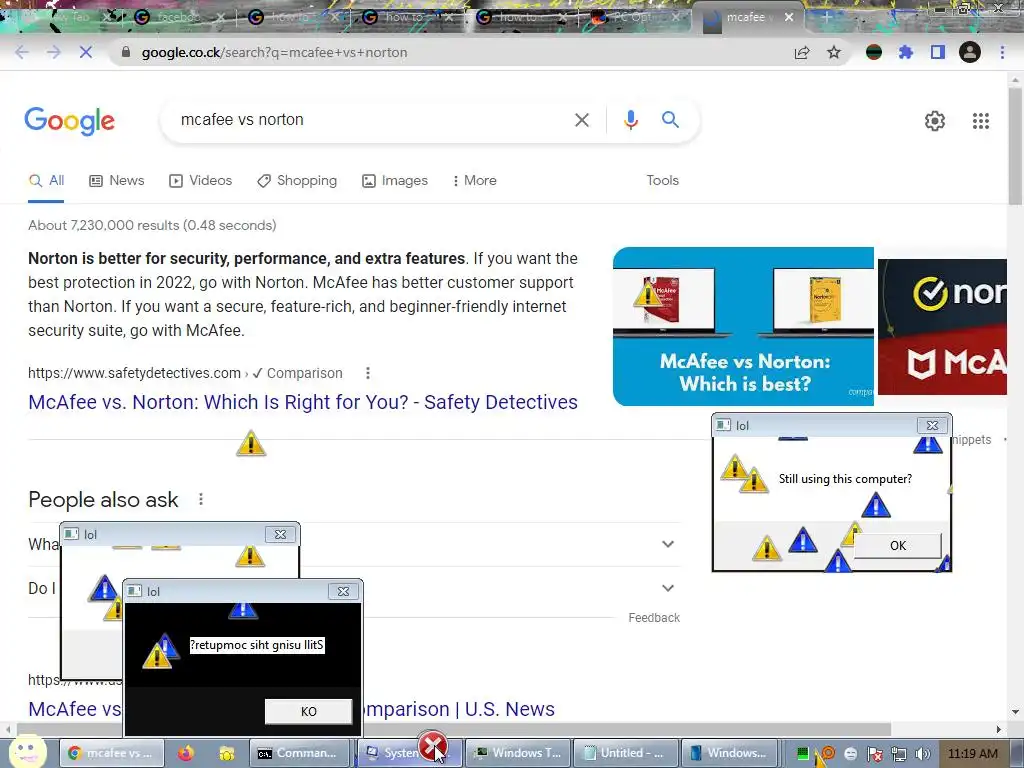The height and width of the screenshot is (768, 1024).
Task: Submit search with magnifier icon
Action: click(x=670, y=120)
